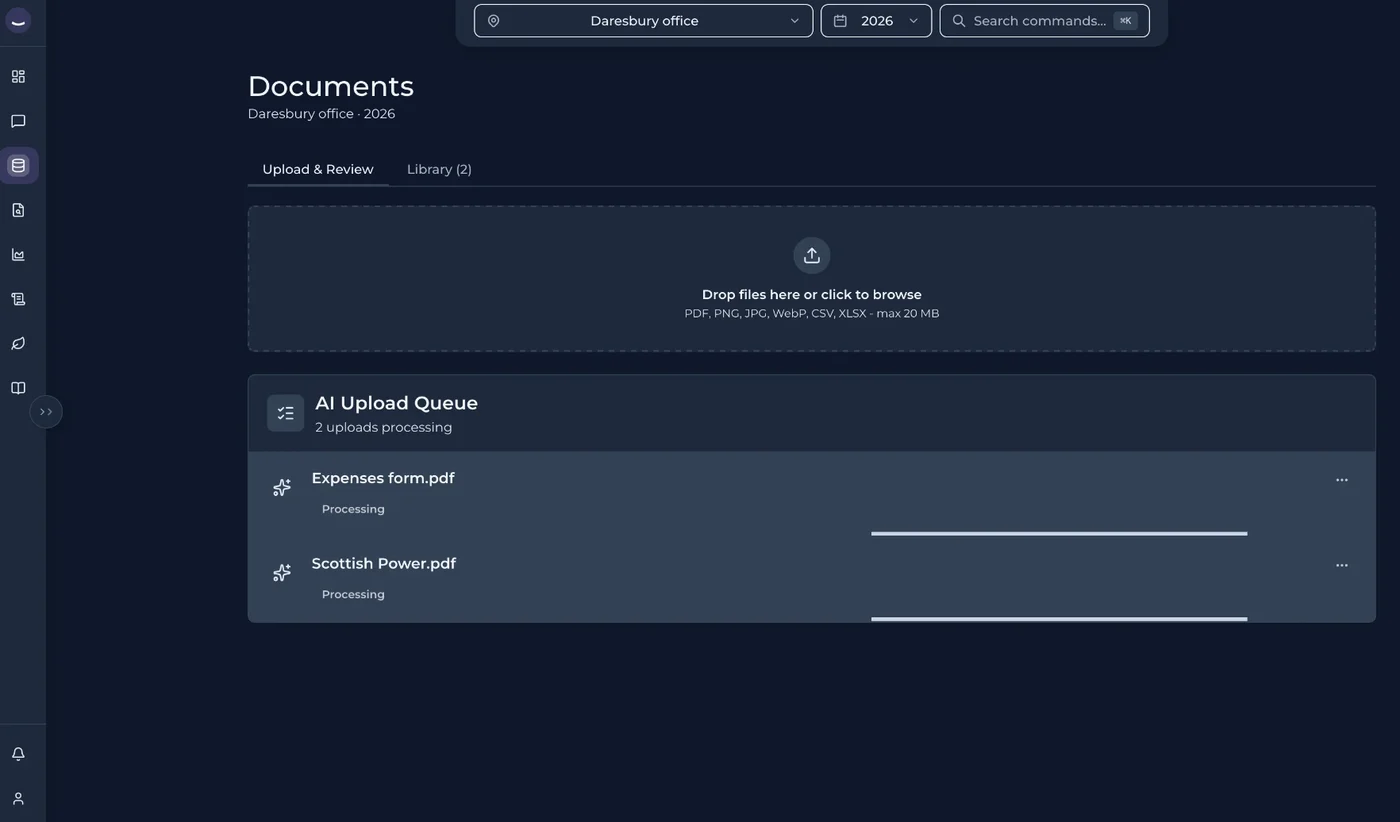Screen dimensions: 1400x822
Task: Open the chat message icon
Action: click(18, 121)
